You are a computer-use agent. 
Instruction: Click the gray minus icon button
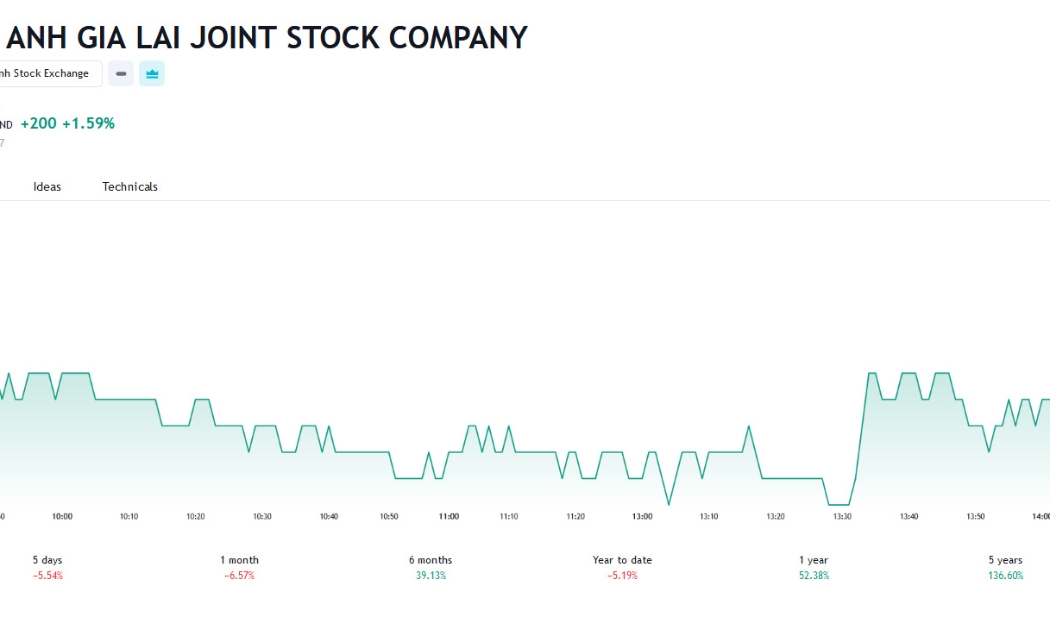coord(121,74)
